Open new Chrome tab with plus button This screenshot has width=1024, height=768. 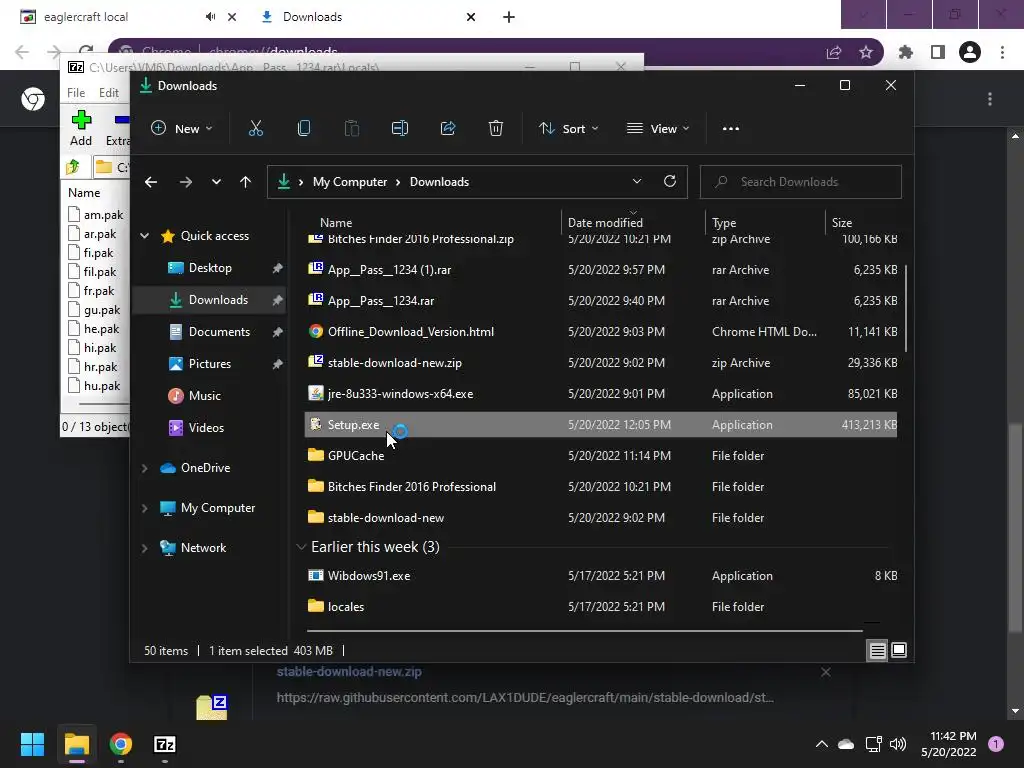509,17
